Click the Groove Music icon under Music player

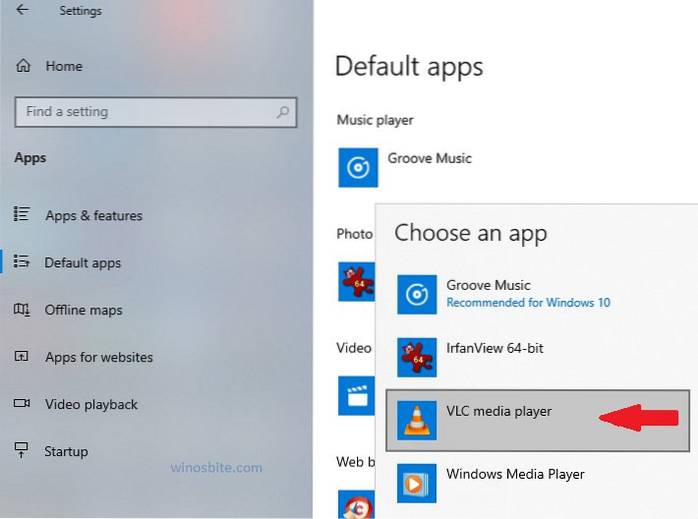pyautogui.click(x=358, y=167)
